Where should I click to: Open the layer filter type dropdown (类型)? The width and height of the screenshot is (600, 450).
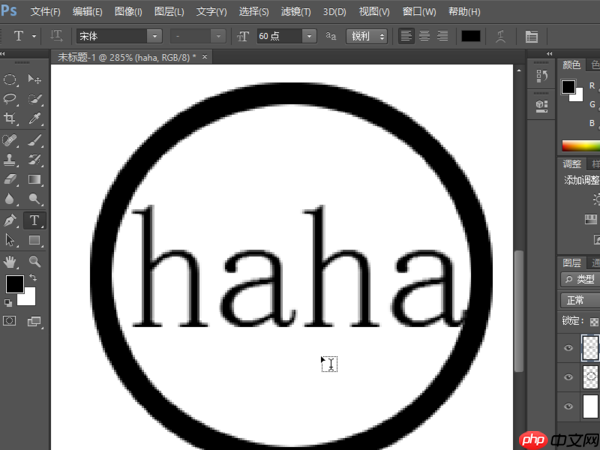coord(580,279)
